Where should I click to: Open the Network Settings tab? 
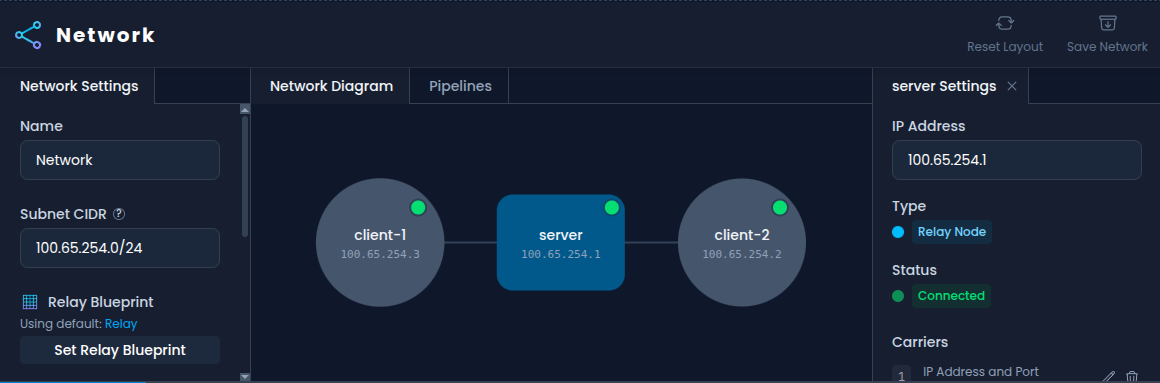click(x=79, y=86)
